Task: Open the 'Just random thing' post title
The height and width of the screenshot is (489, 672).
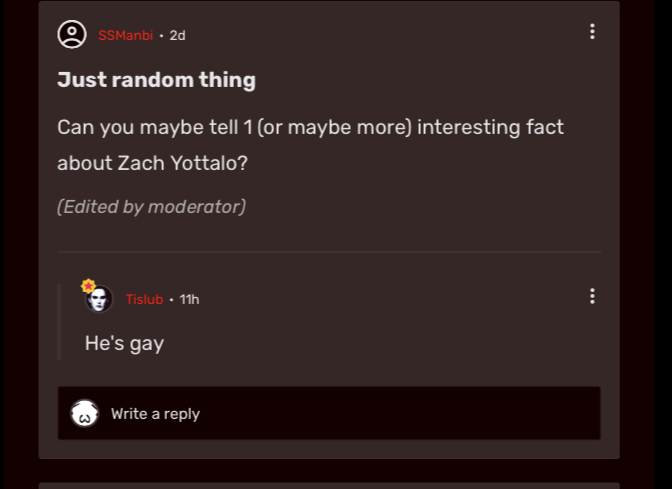Action: point(156,80)
